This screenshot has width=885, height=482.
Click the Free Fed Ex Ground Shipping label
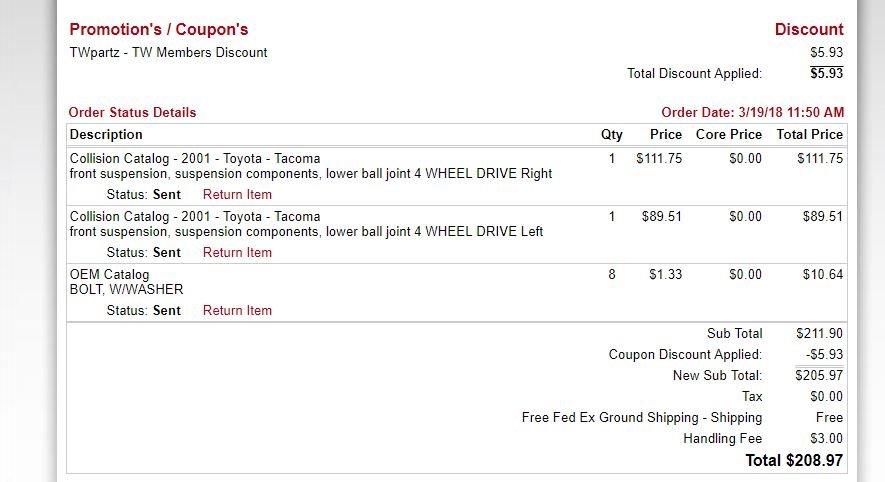[642, 418]
